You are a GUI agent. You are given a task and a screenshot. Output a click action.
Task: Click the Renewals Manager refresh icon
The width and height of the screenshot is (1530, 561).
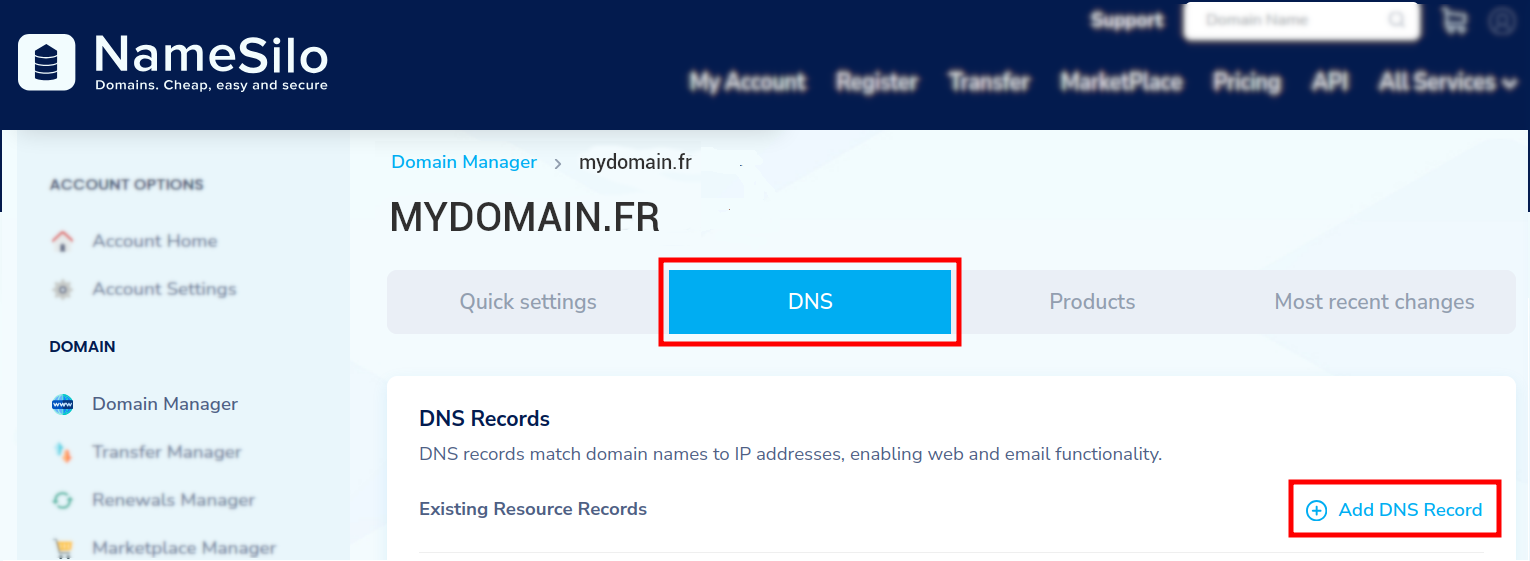(62, 500)
